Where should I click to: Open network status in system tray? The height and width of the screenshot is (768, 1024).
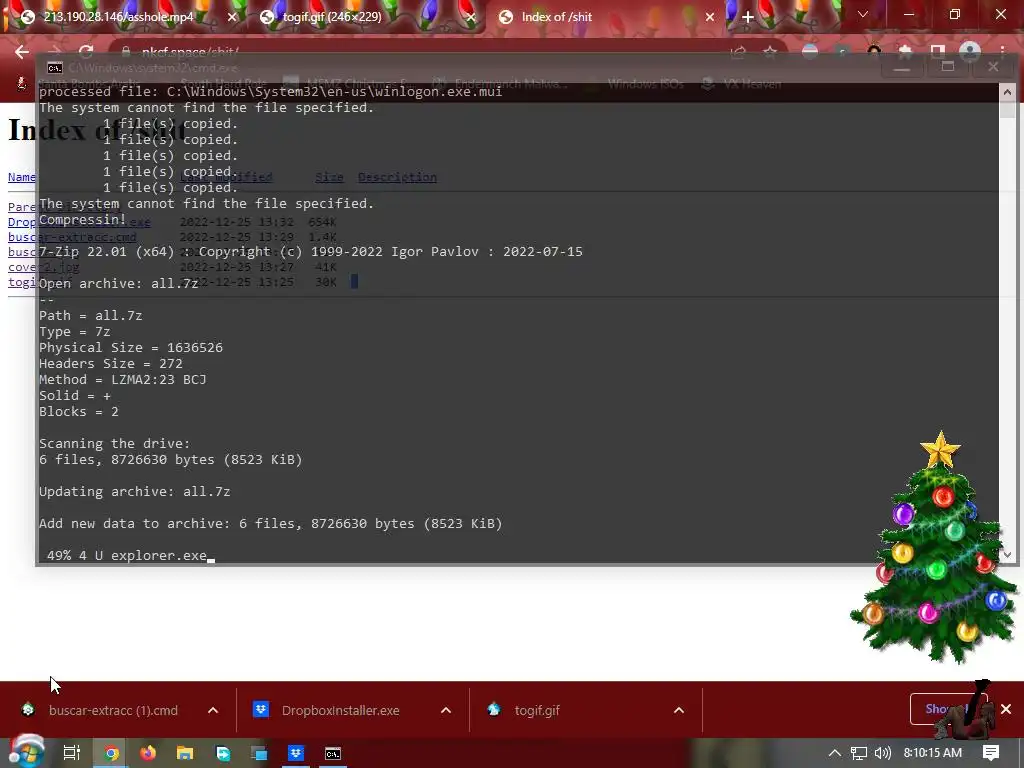pyautogui.click(x=859, y=753)
